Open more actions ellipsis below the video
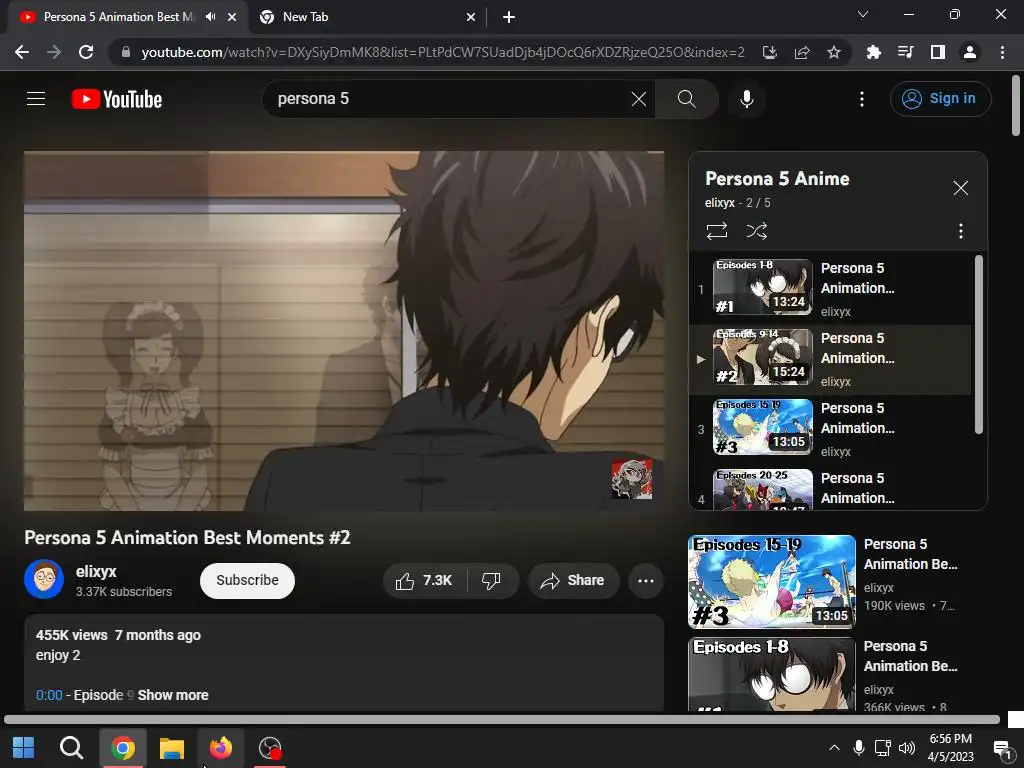Viewport: 1024px width, 768px height. point(646,581)
